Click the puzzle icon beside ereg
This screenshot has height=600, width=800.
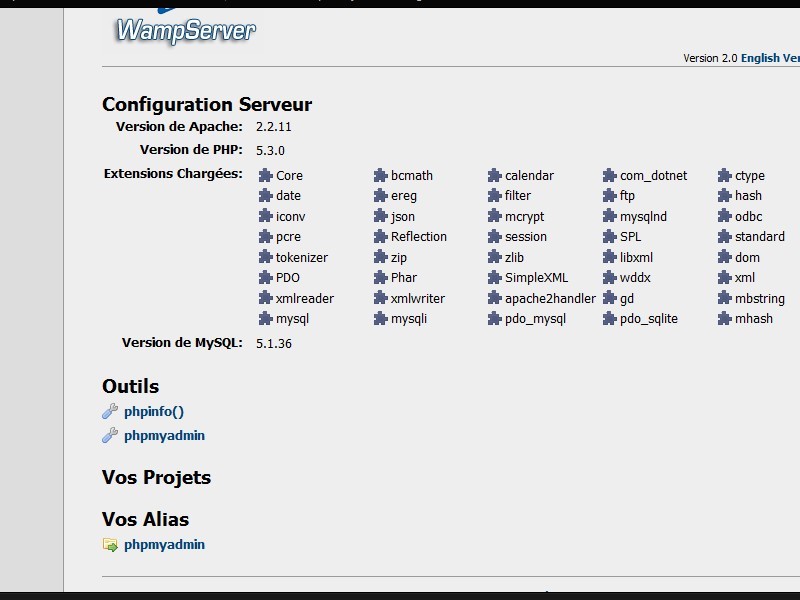coord(381,195)
